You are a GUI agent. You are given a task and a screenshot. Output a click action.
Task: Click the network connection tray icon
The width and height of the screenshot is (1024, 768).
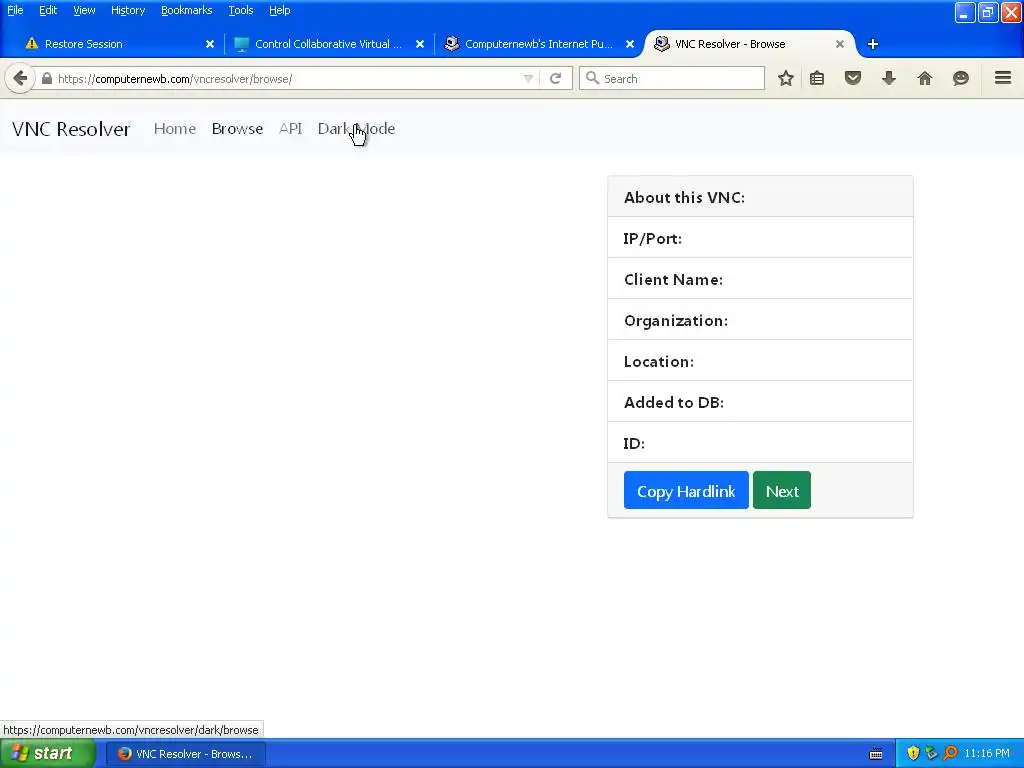pos(931,754)
